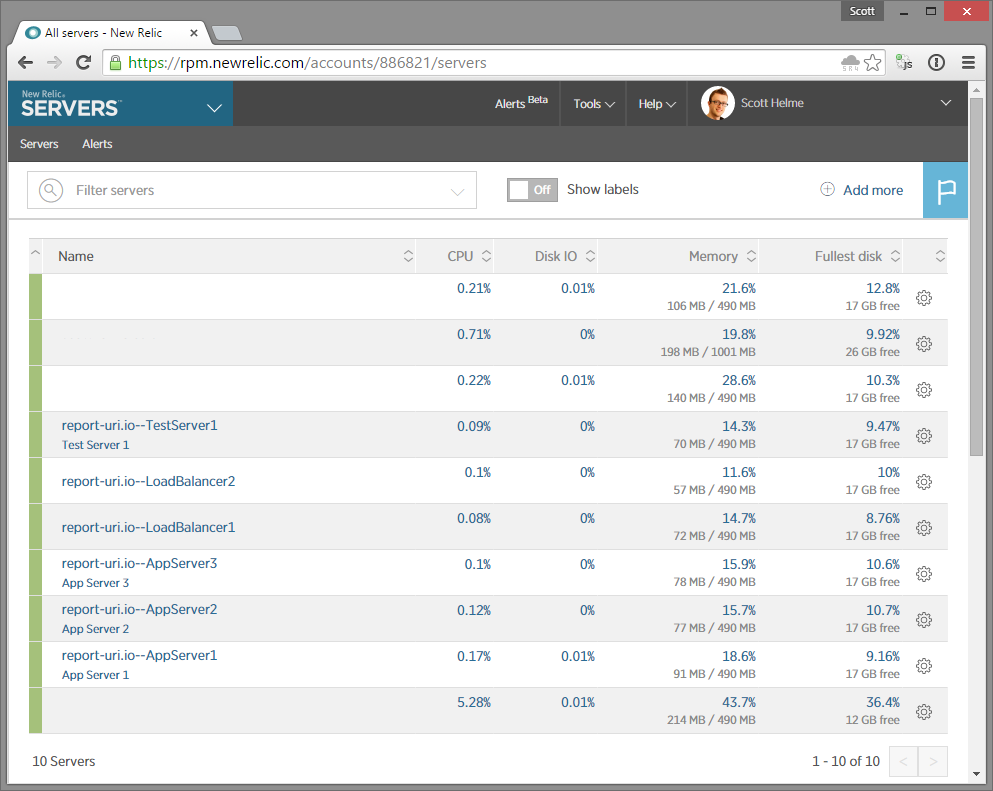The height and width of the screenshot is (791, 993).
Task: Toggle the Show labels switch on
Action: 532,190
